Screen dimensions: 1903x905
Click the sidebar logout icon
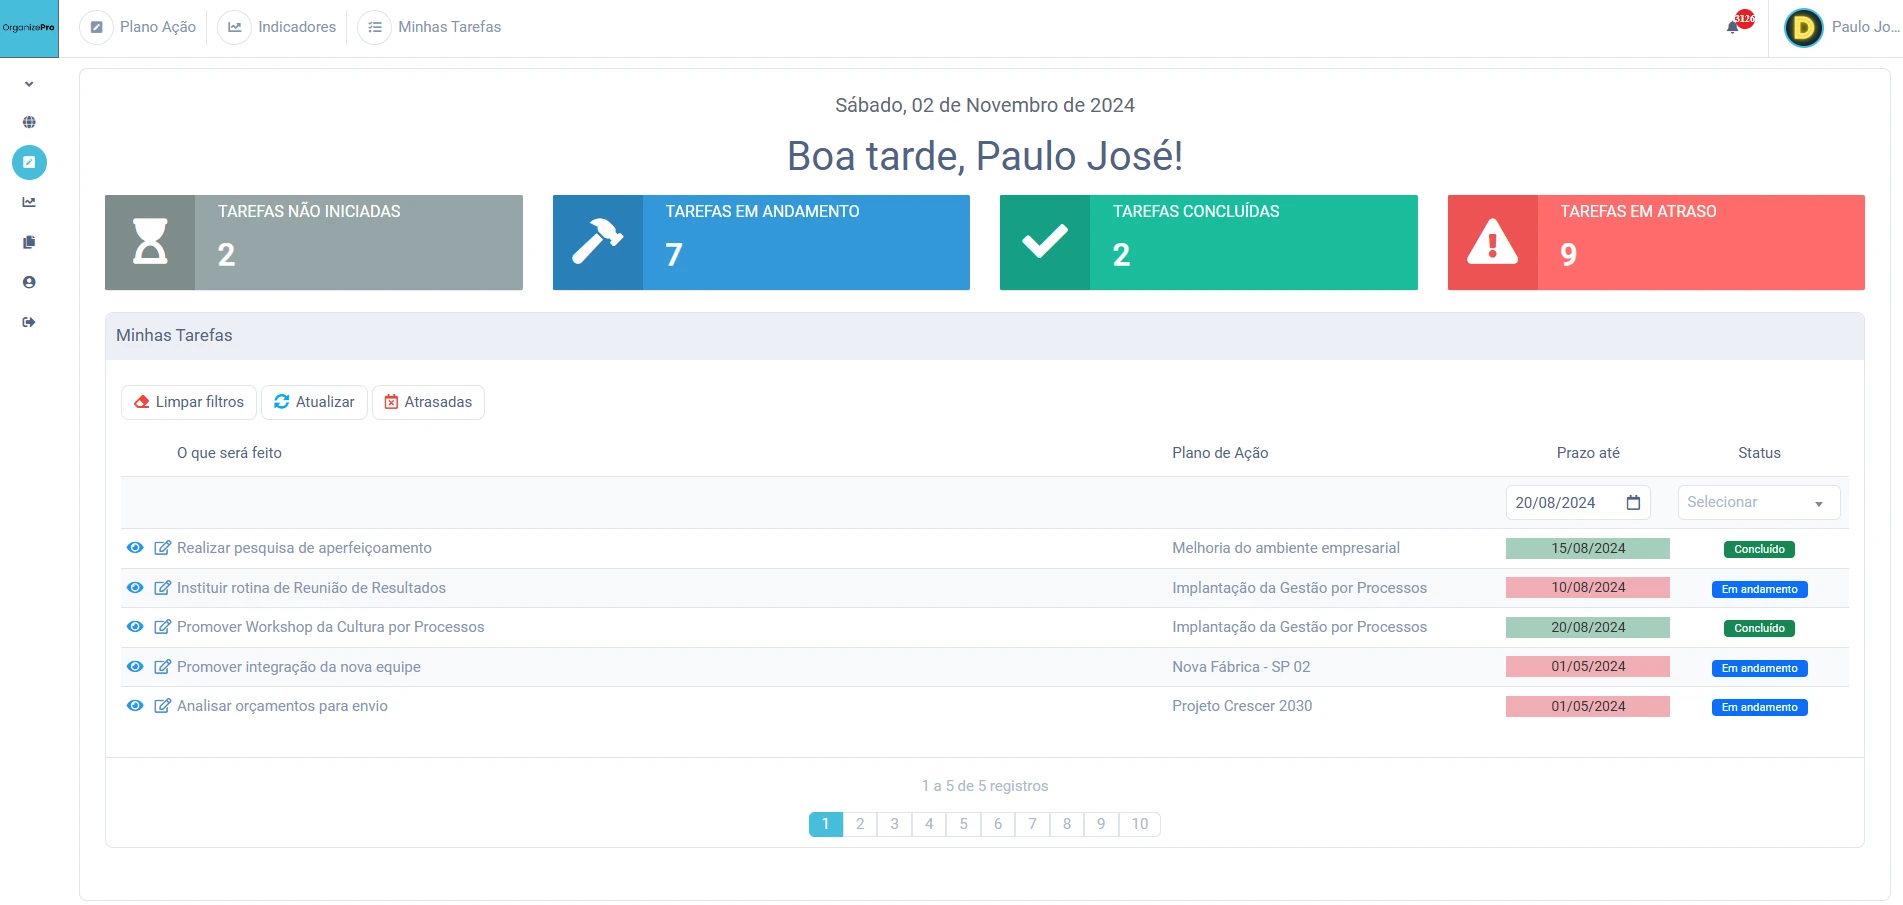coord(29,322)
